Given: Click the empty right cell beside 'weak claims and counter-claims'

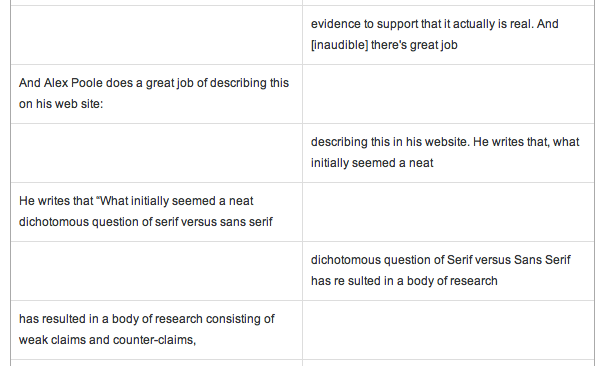Looking at the screenshot, I should [x=448, y=330].
